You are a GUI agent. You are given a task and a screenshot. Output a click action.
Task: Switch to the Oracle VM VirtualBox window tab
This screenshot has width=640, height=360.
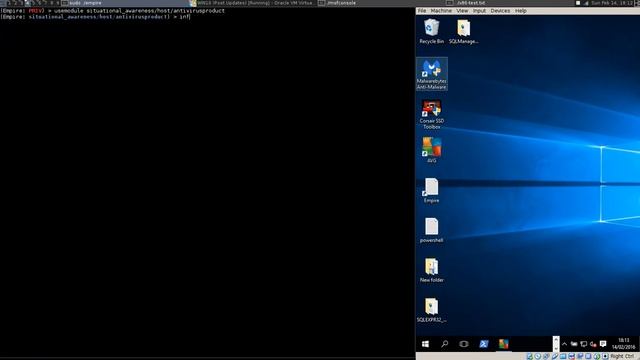pos(253,3)
